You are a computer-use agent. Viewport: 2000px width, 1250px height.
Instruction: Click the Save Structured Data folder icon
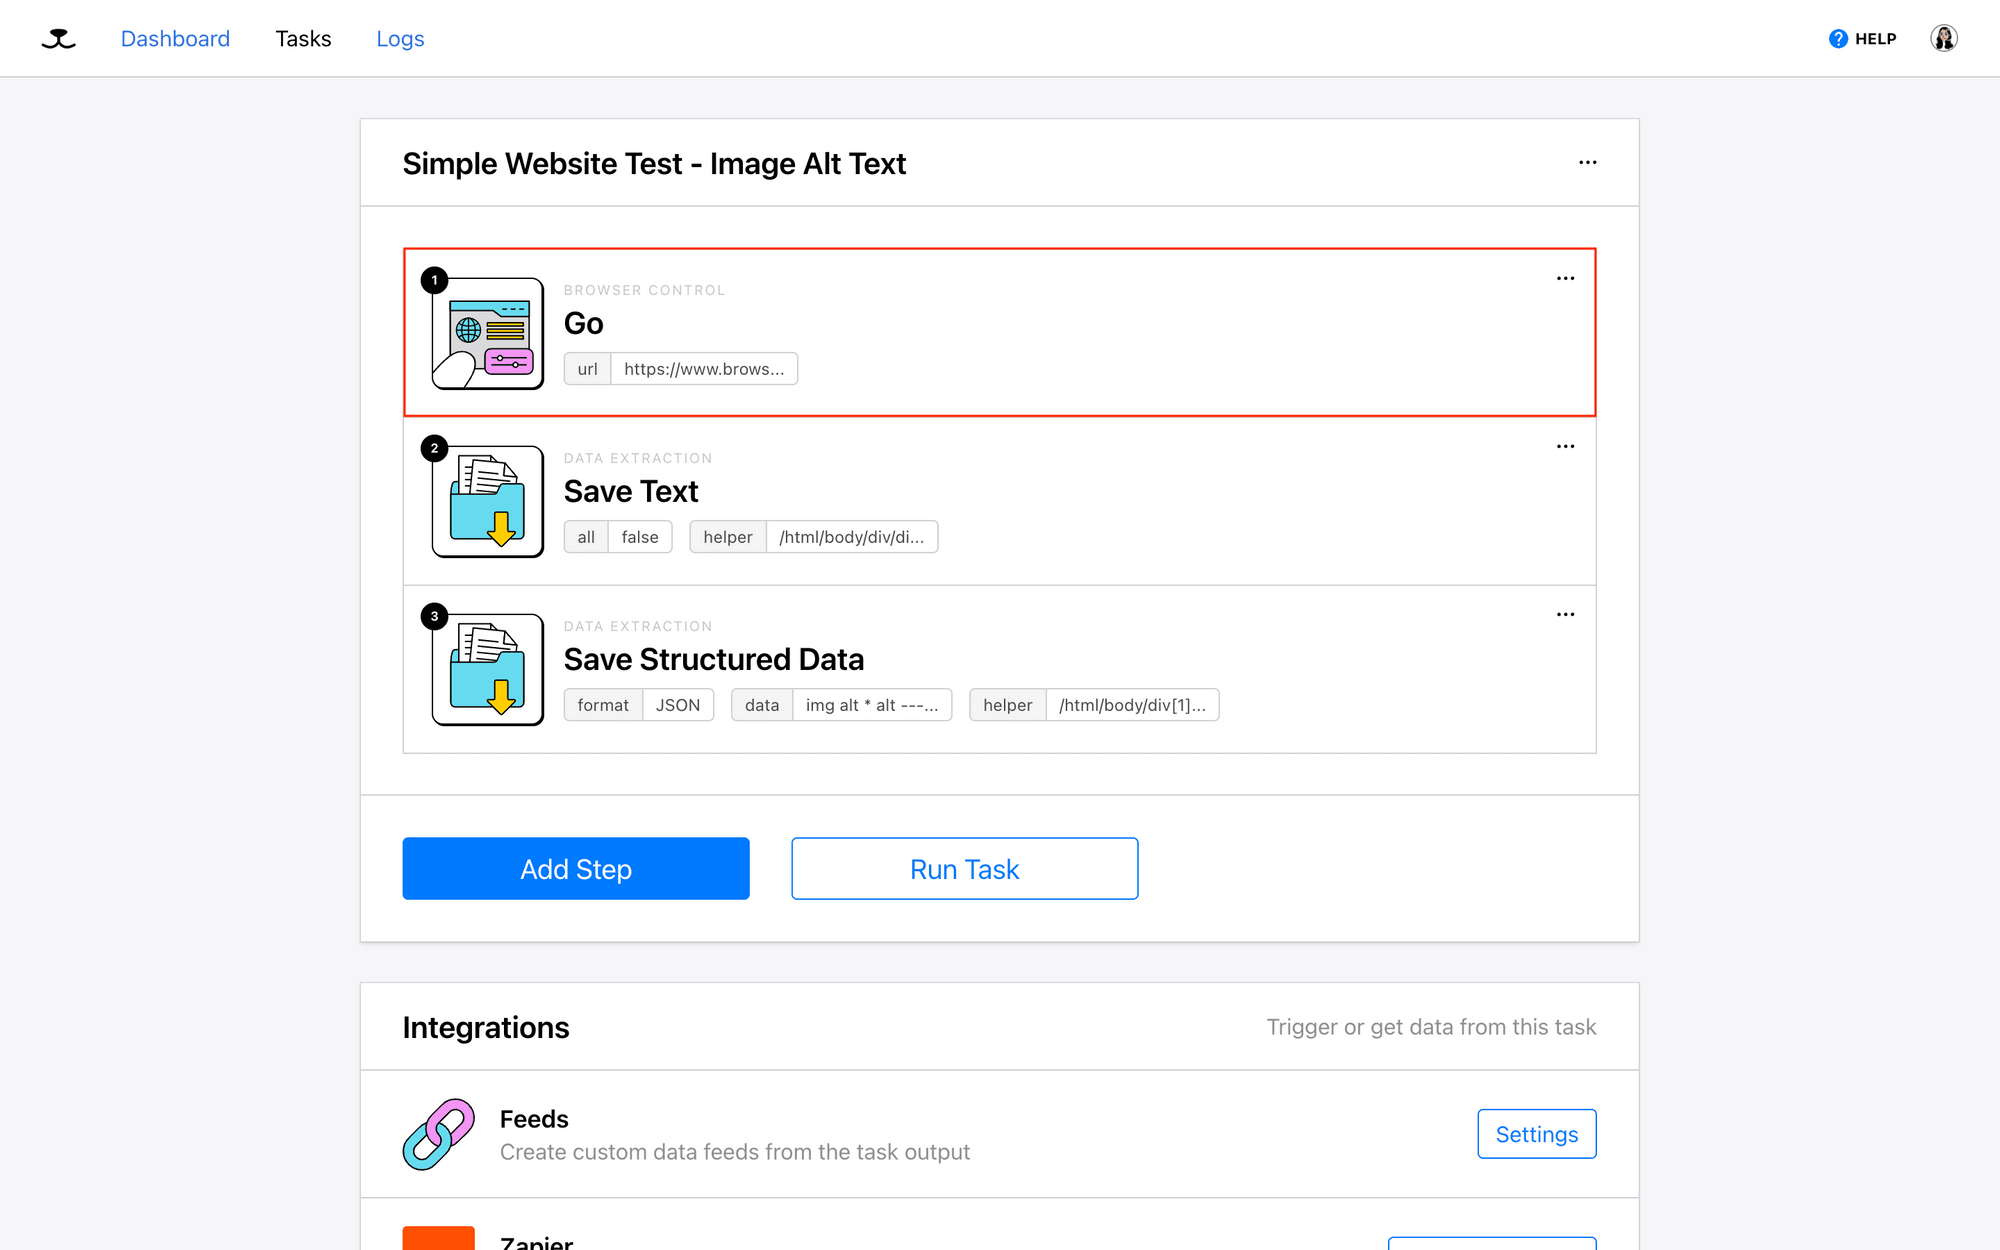(486, 670)
